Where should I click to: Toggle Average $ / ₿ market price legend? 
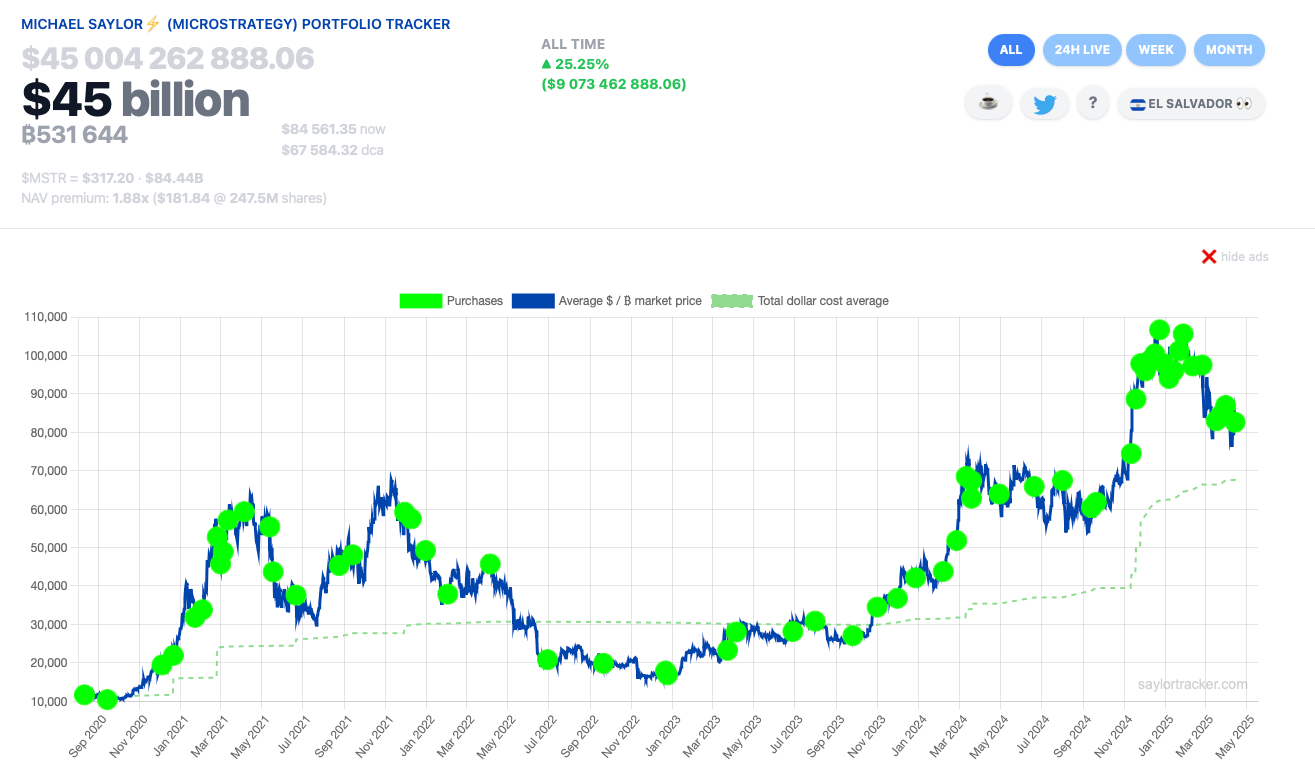pyautogui.click(x=607, y=301)
